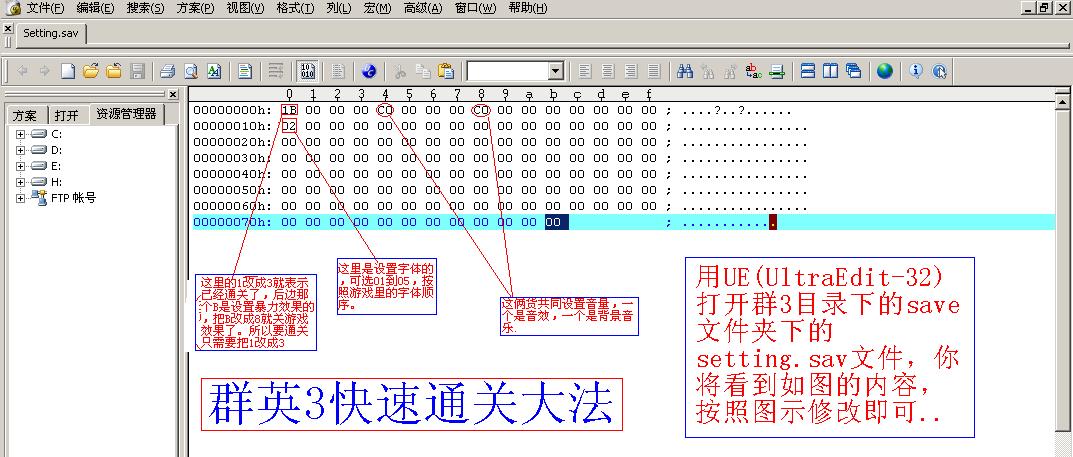Viewport: 1073px width, 457px height.
Task: Expand the E: drive node
Action: [x=21, y=166]
